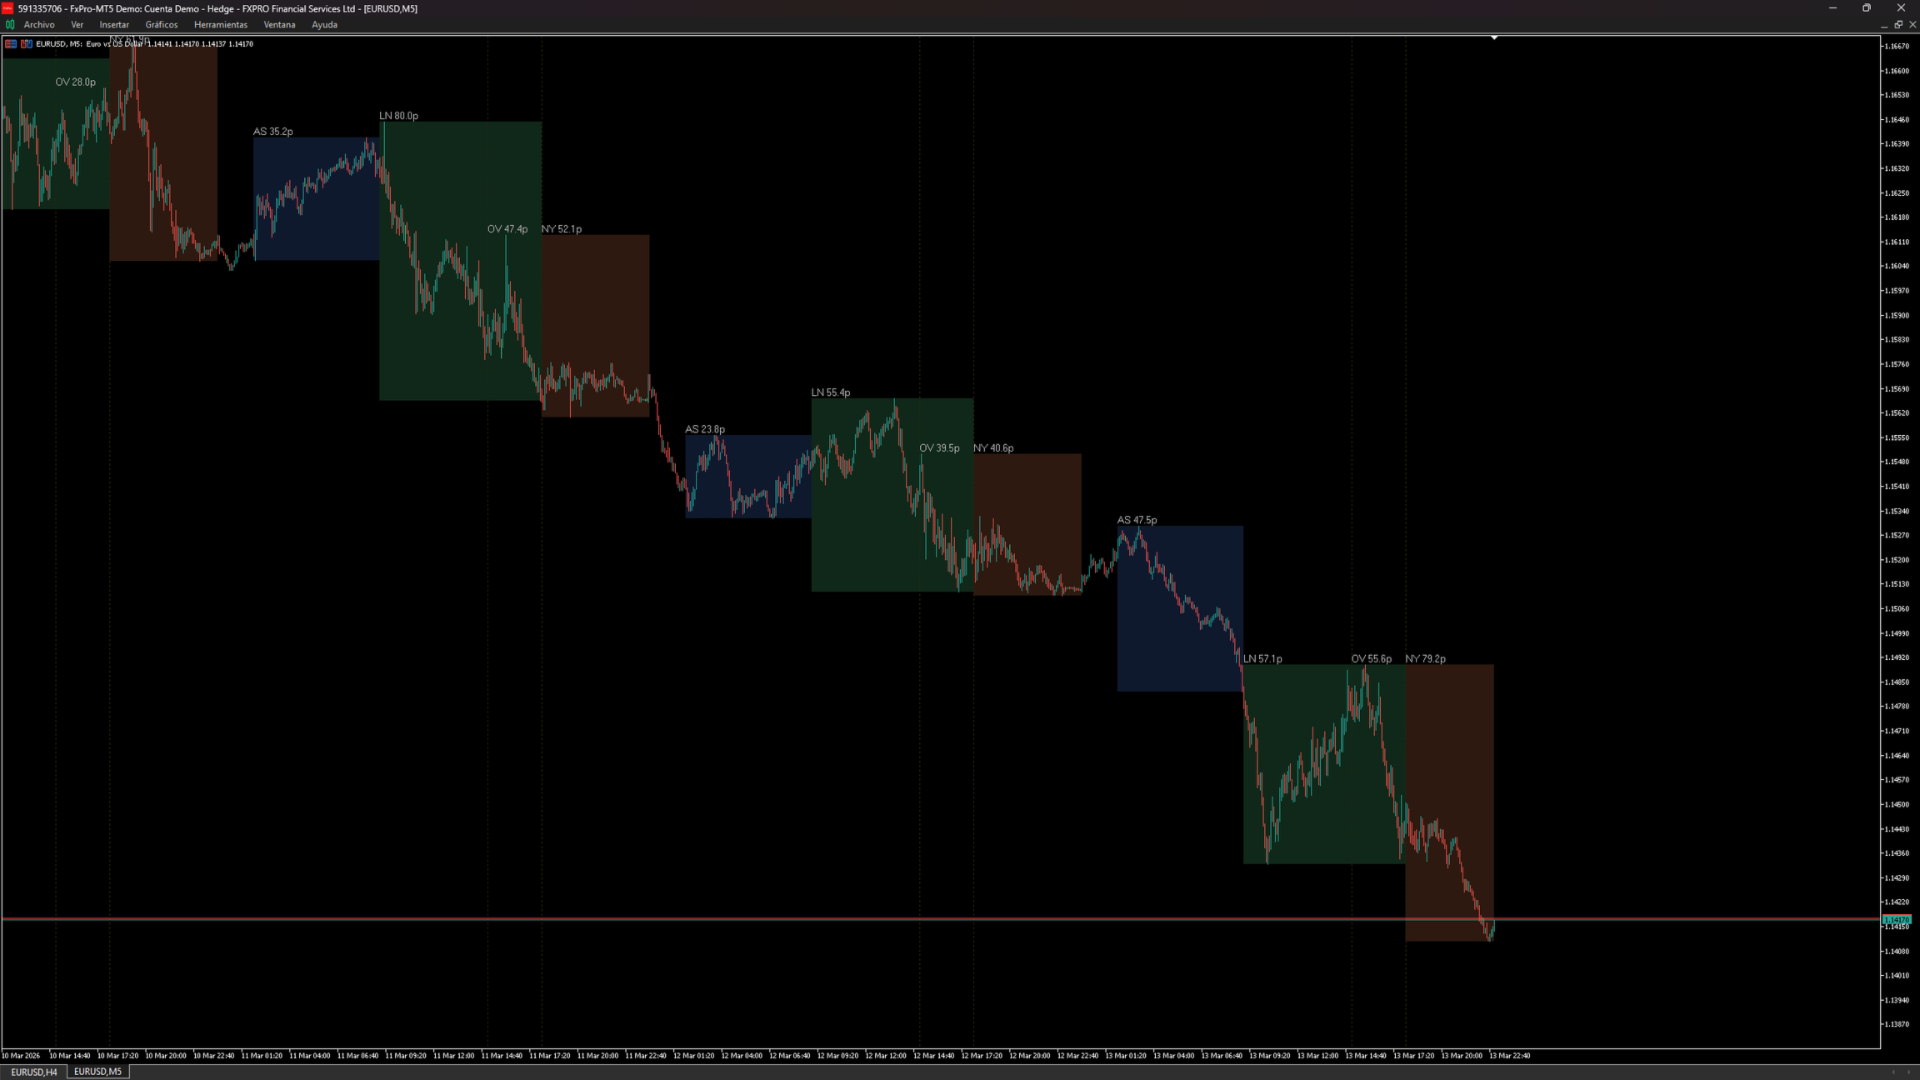Click the LN 80.0p session label
The height and width of the screenshot is (1080, 1920).
[399, 116]
